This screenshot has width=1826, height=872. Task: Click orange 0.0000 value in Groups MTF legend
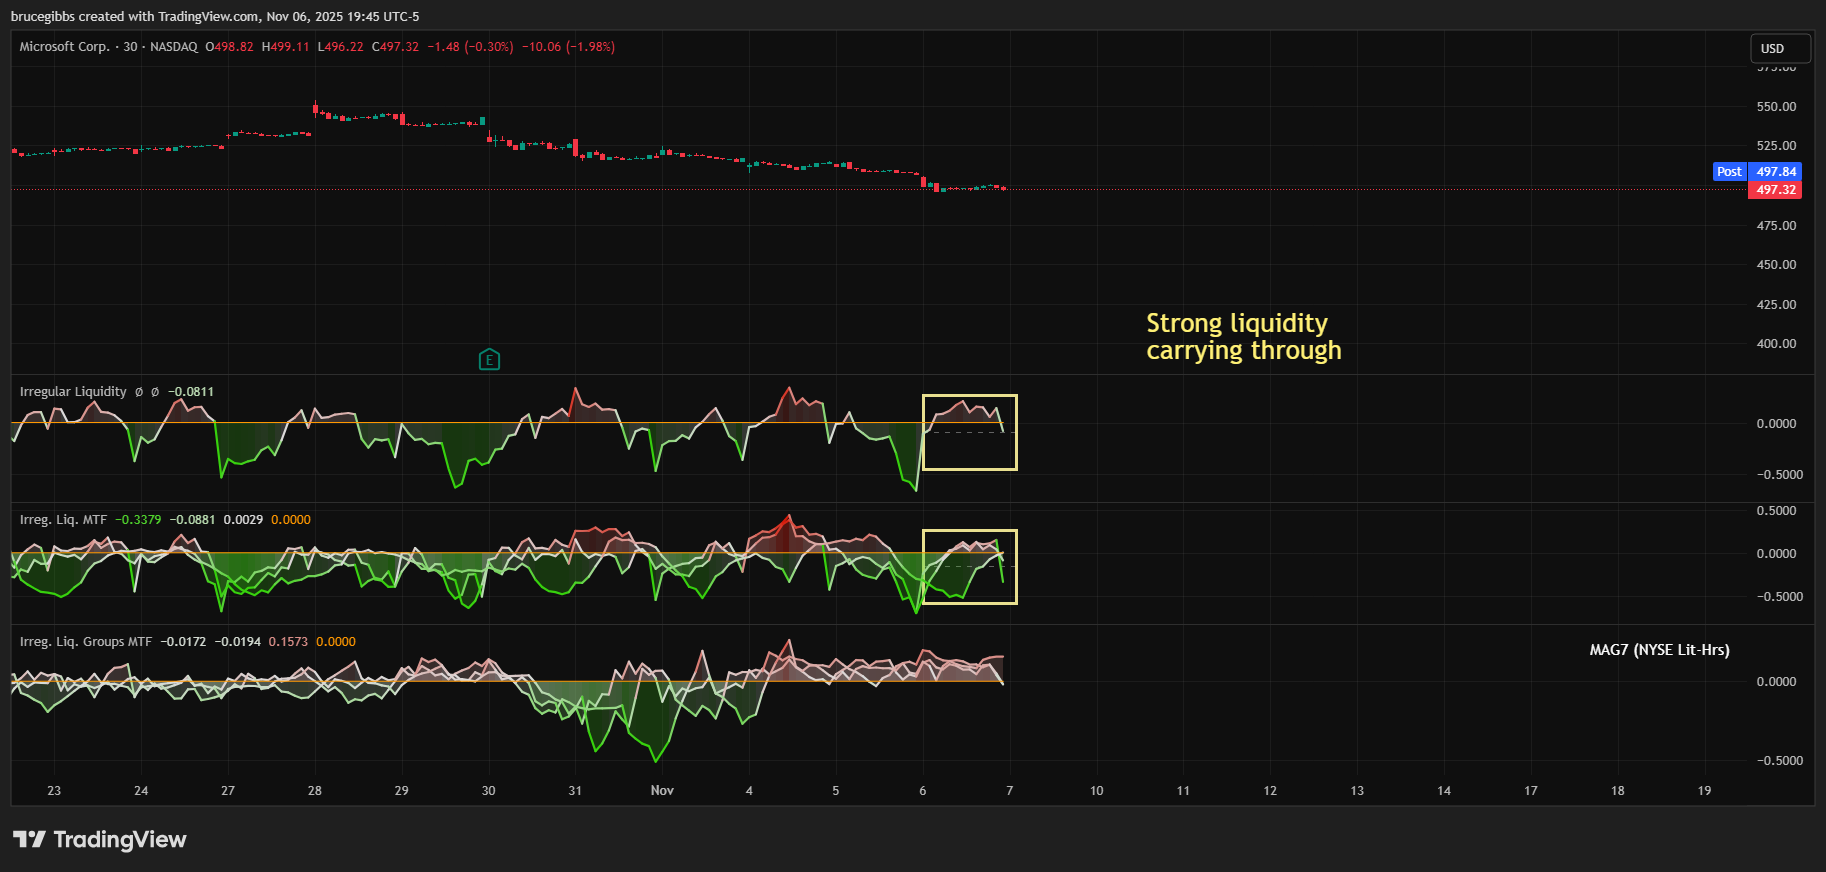(336, 642)
